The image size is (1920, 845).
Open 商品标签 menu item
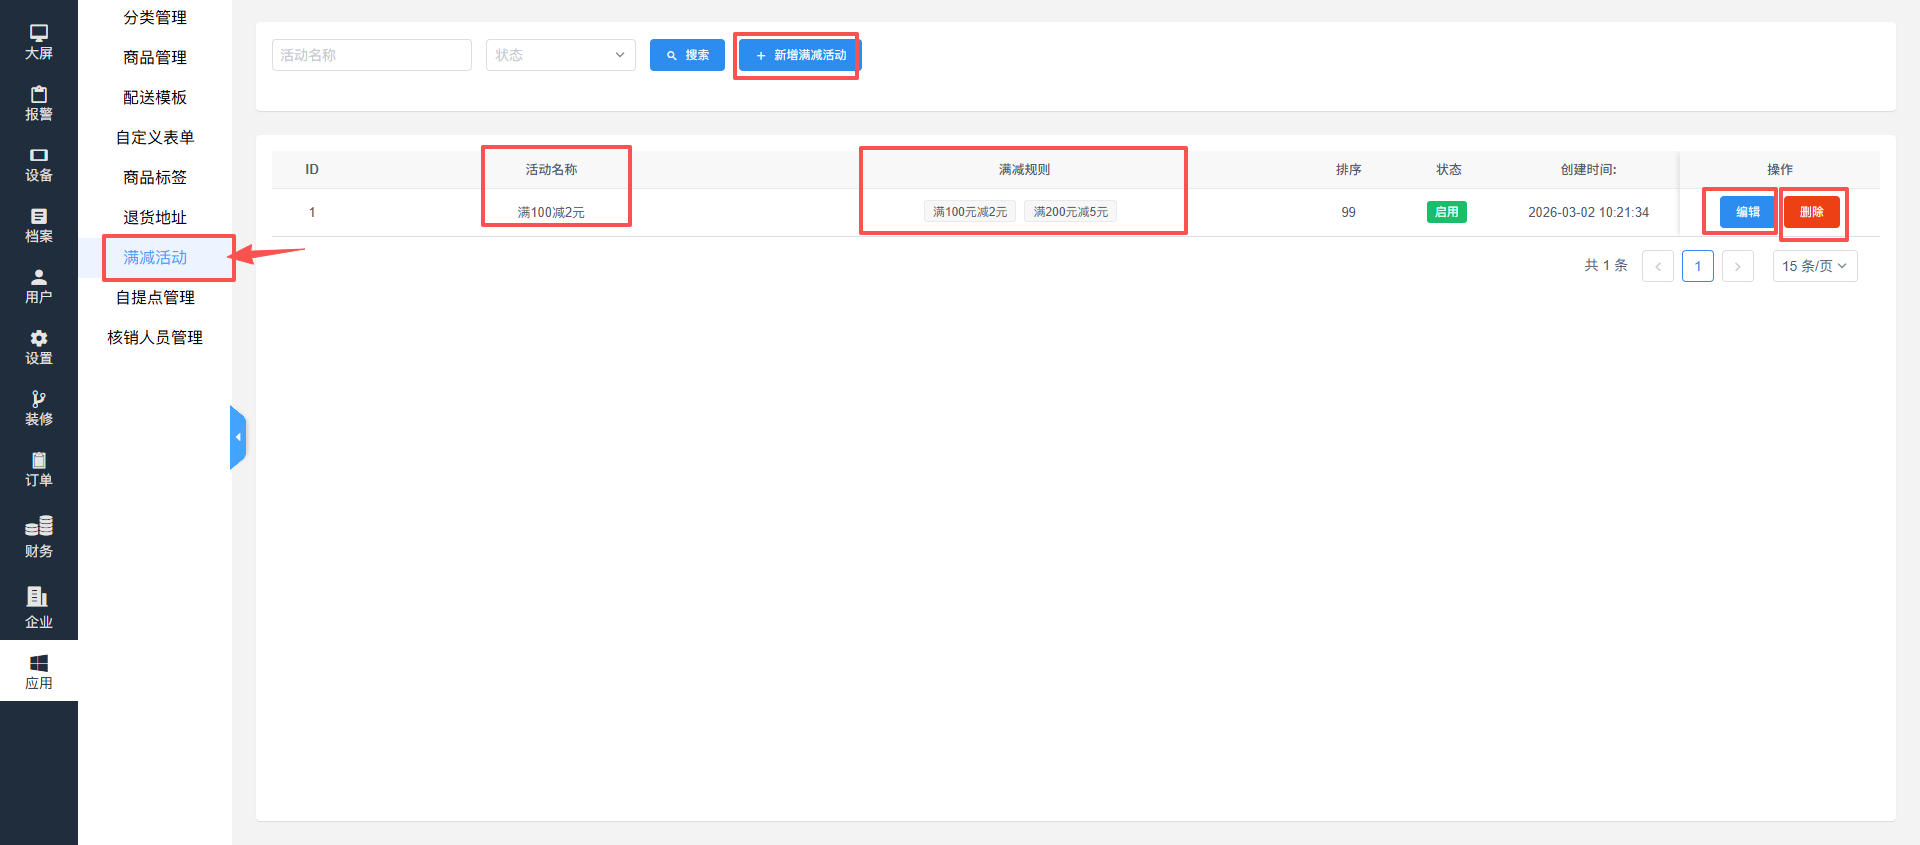coord(155,178)
